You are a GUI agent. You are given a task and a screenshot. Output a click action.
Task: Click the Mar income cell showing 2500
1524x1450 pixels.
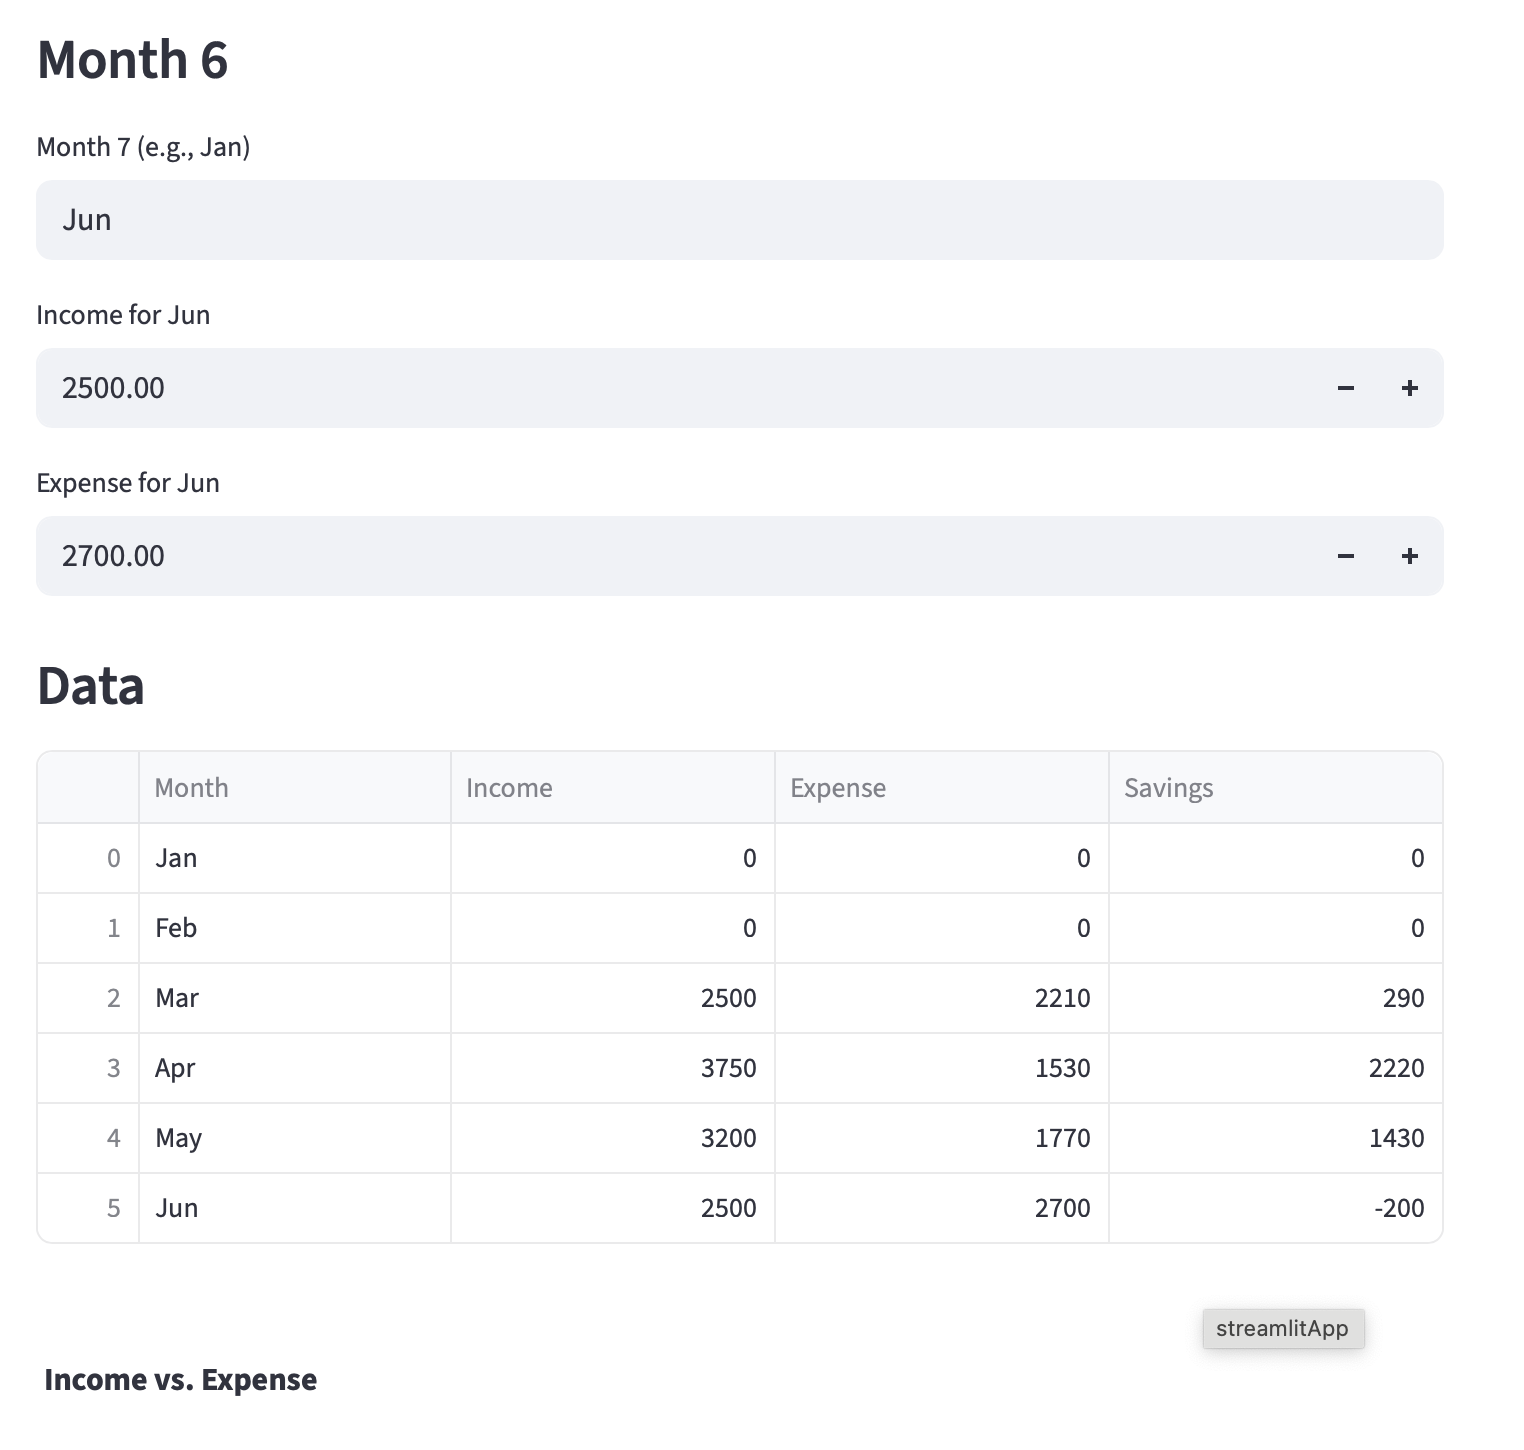[x=728, y=998]
